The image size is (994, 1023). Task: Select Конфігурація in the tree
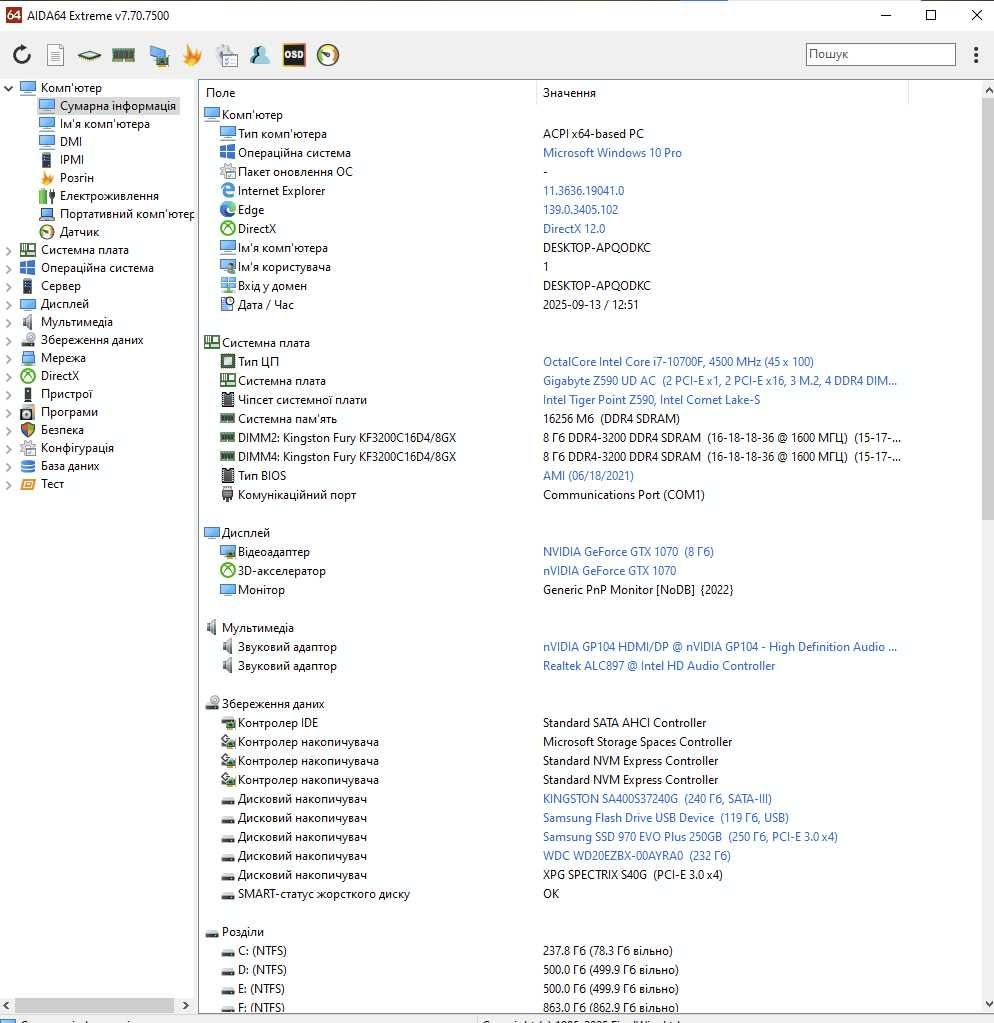tap(77, 448)
